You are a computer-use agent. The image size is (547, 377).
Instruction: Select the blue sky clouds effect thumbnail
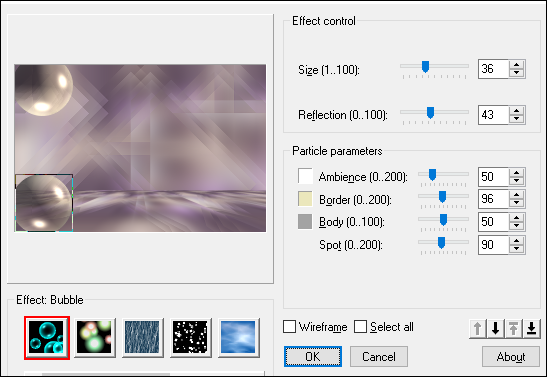point(239,338)
